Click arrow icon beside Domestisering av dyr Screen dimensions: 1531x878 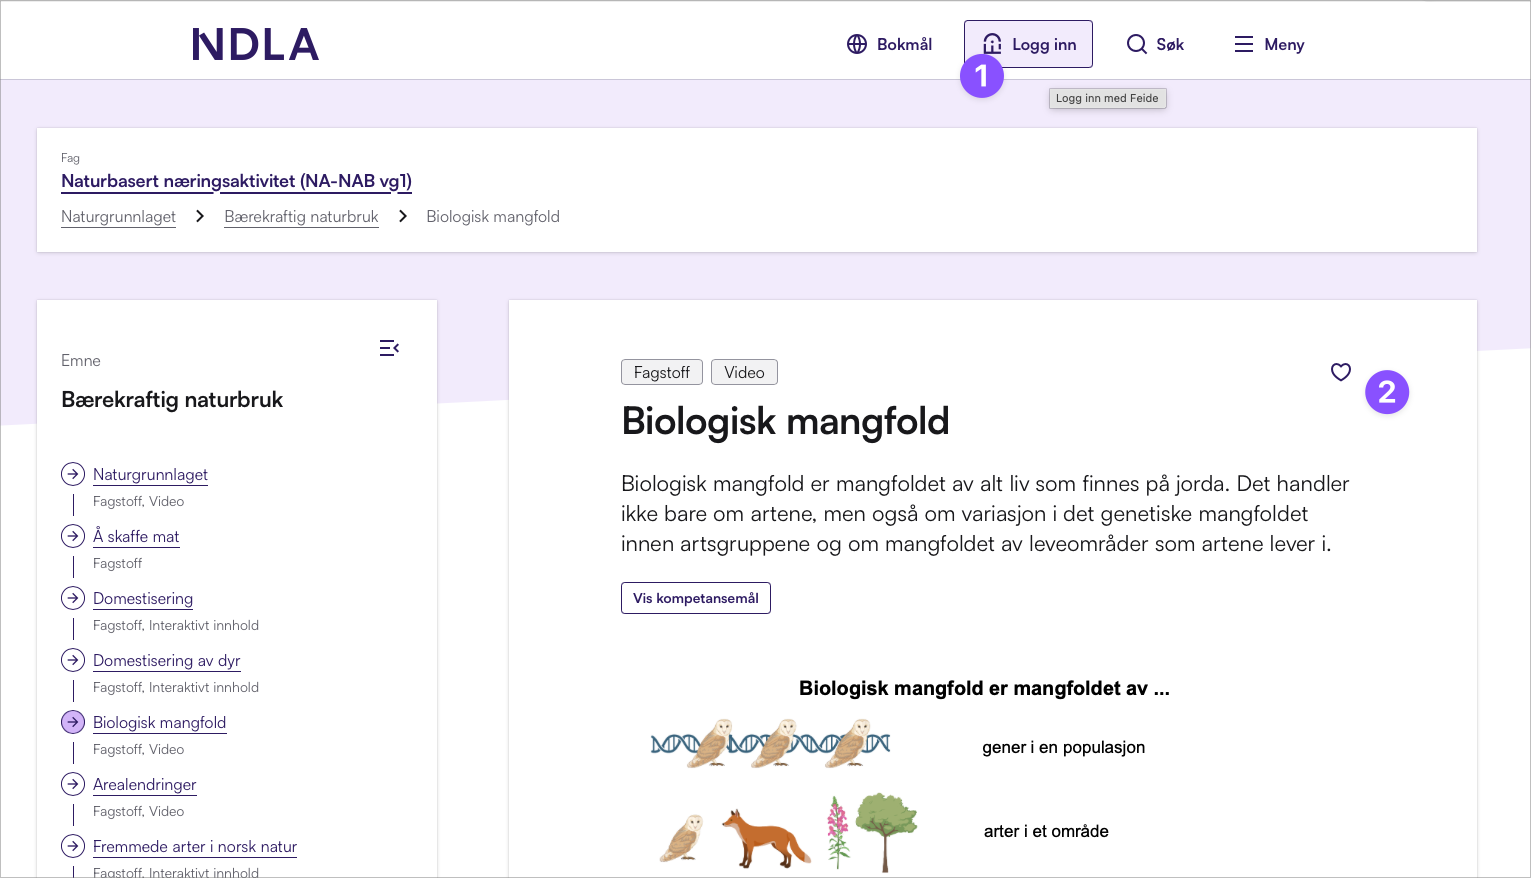(x=73, y=660)
